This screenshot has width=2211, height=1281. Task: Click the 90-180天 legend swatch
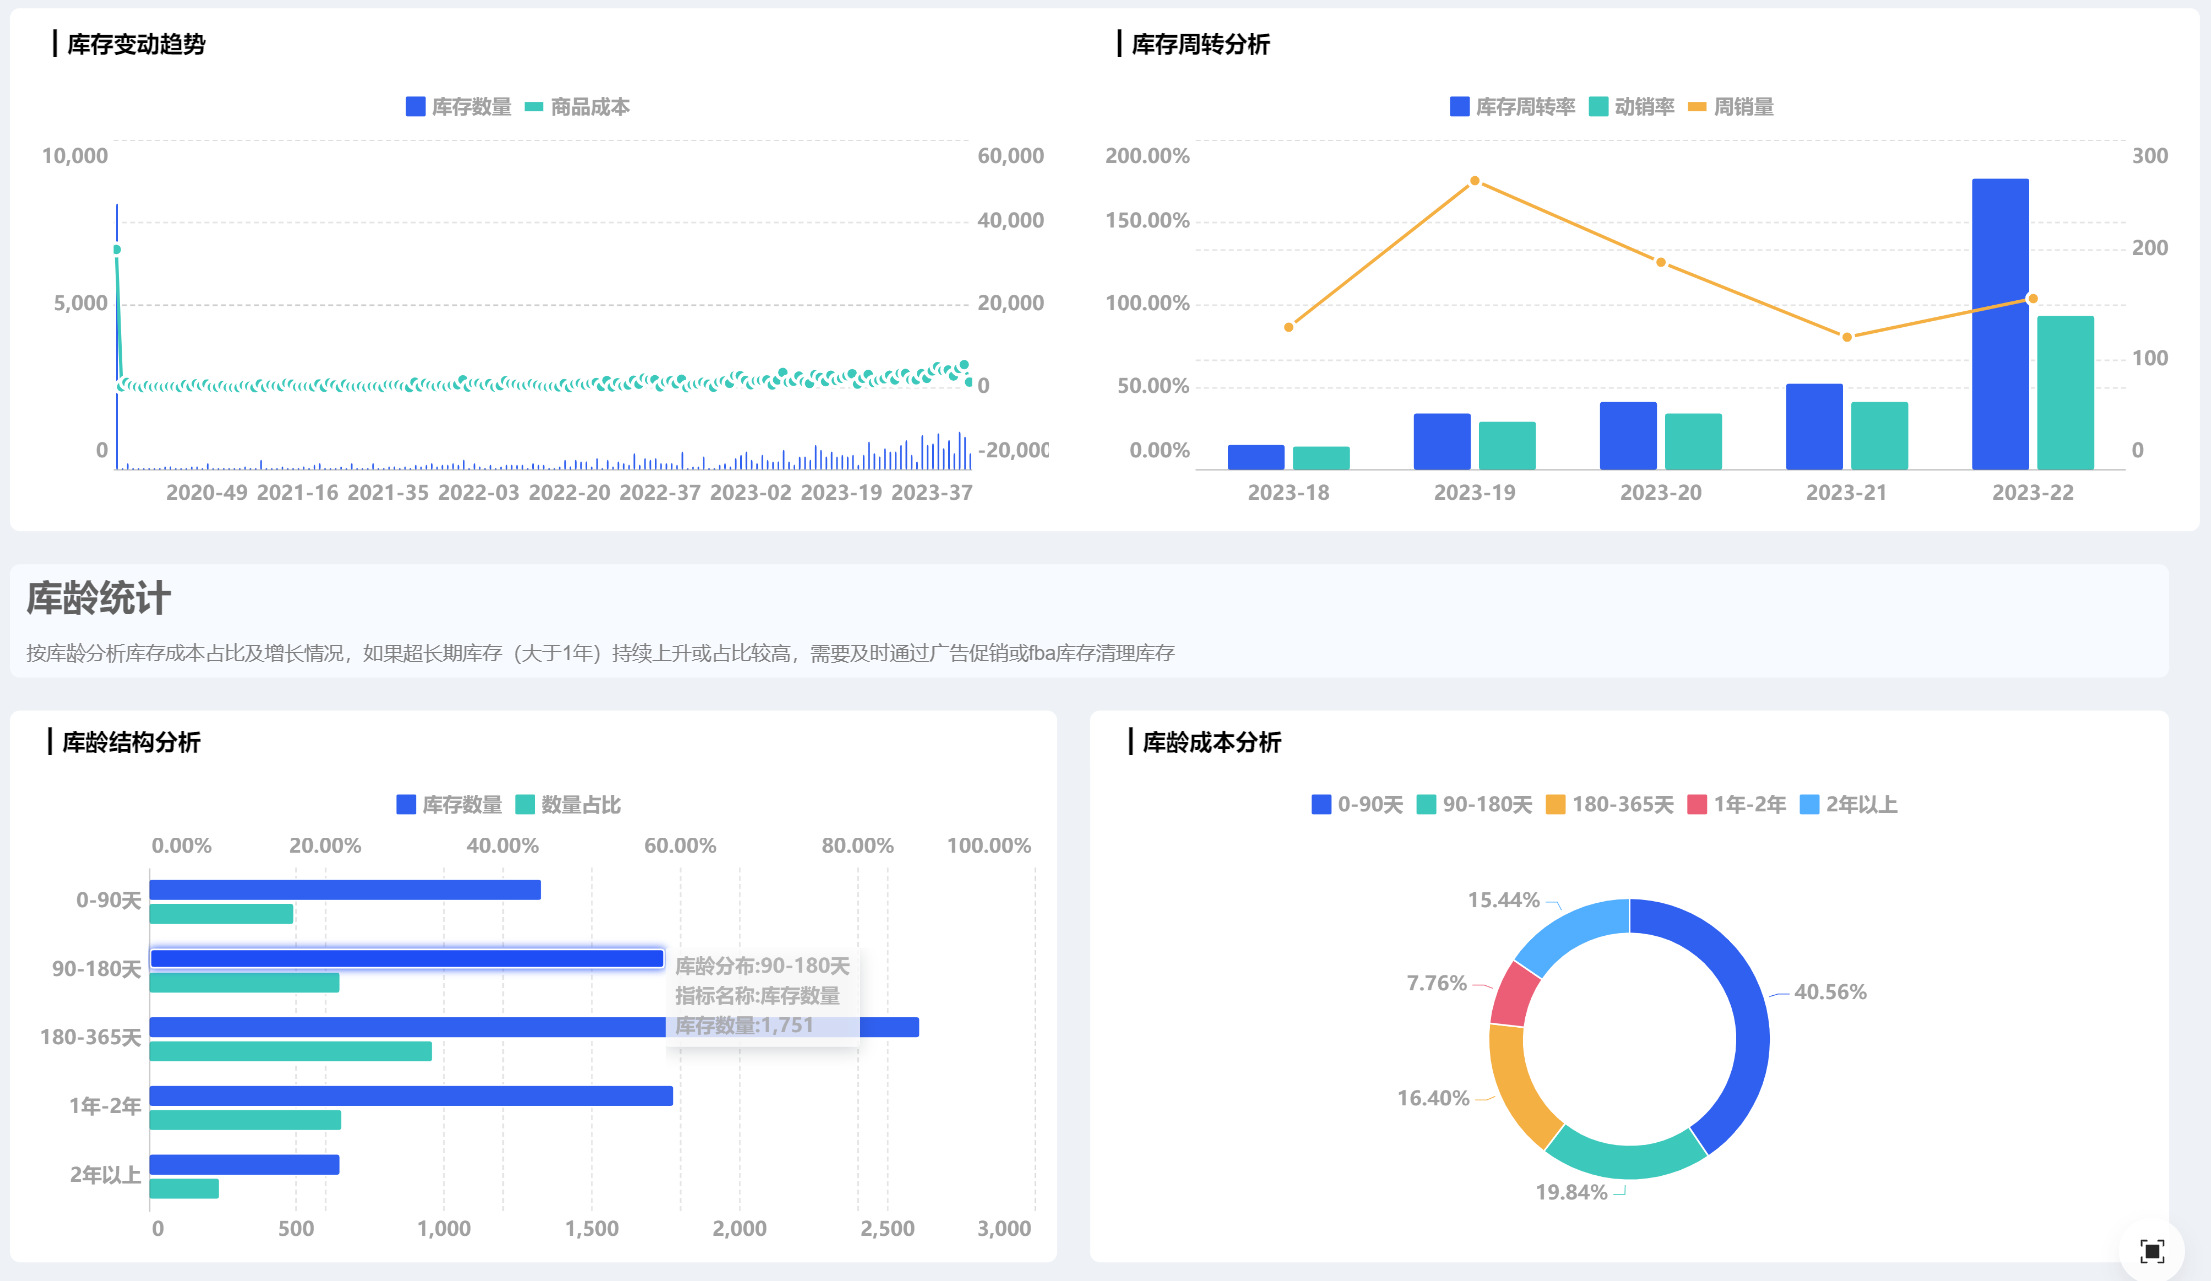pyautogui.click(x=1426, y=805)
